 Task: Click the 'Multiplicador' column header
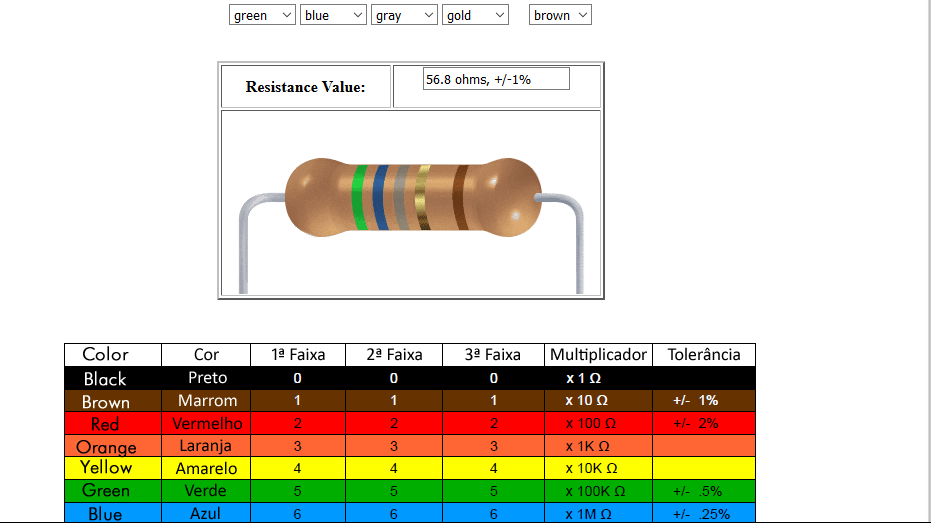598,354
